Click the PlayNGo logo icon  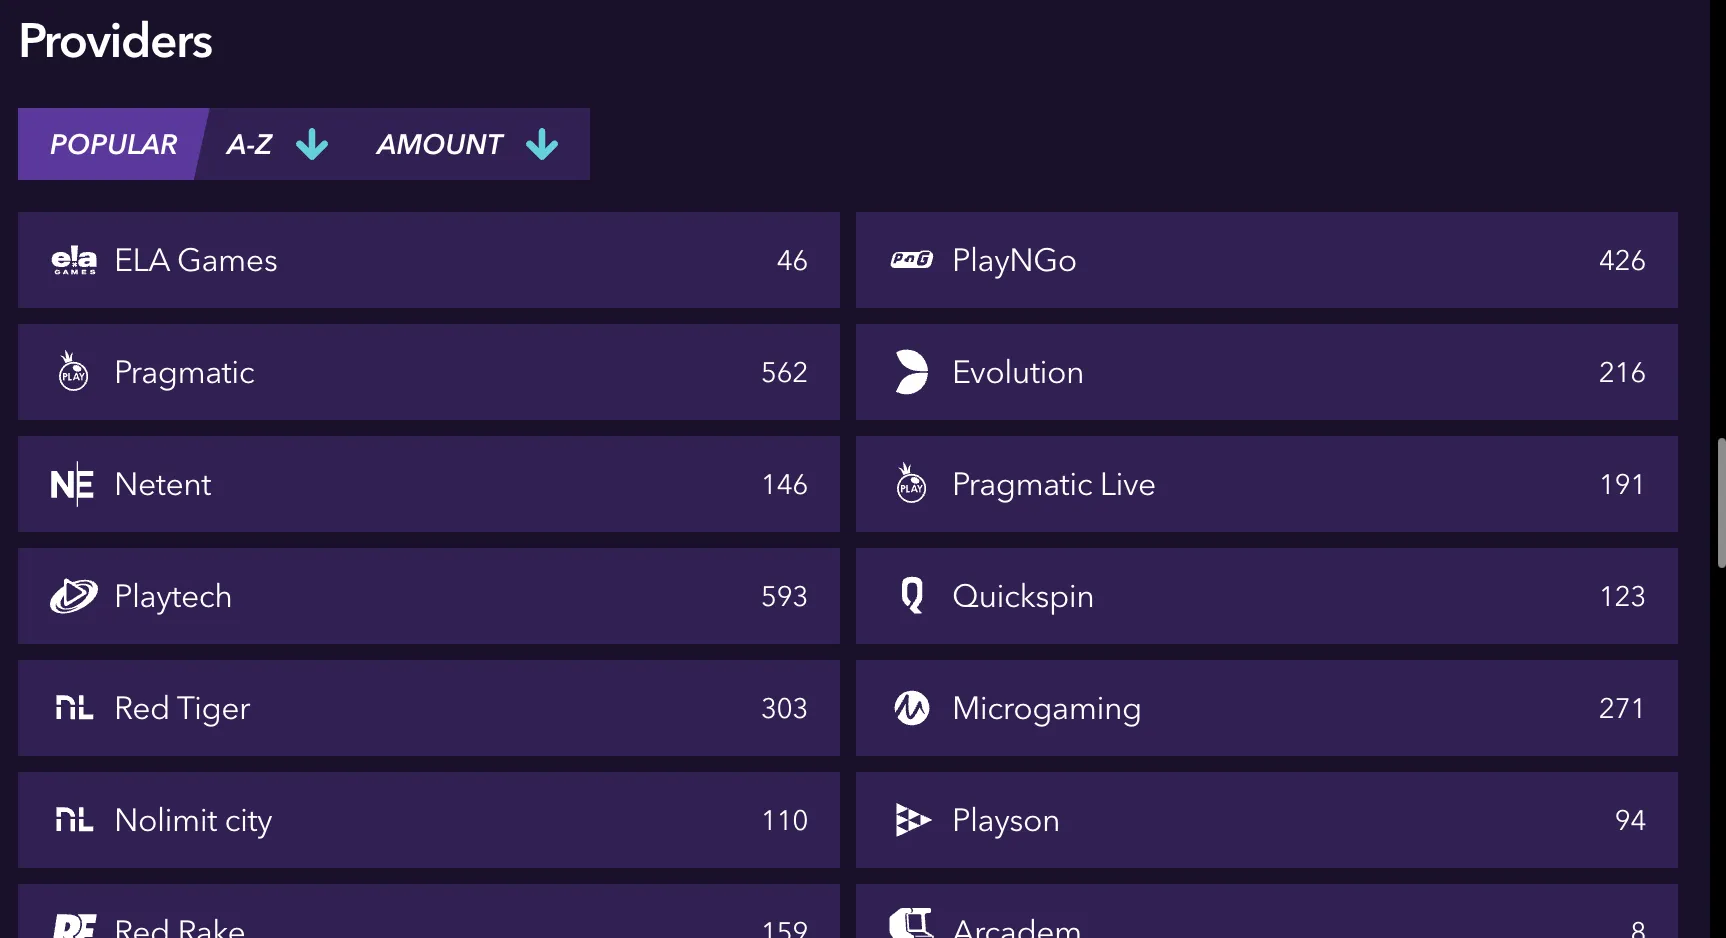coord(911,260)
